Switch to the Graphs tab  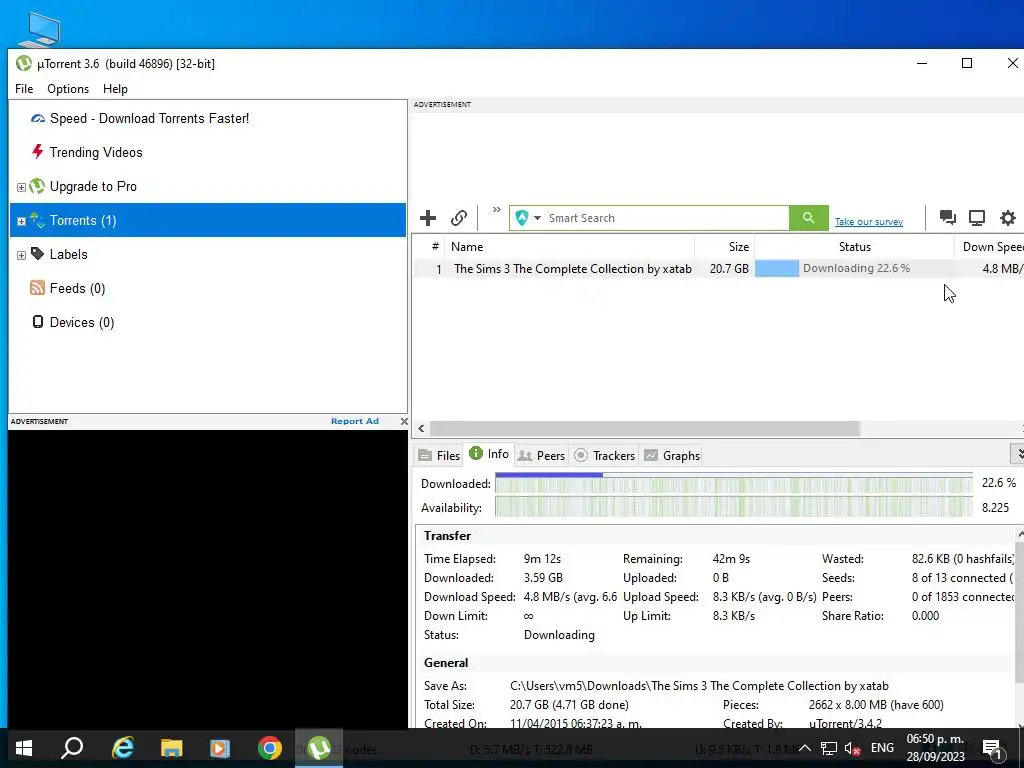[672, 455]
